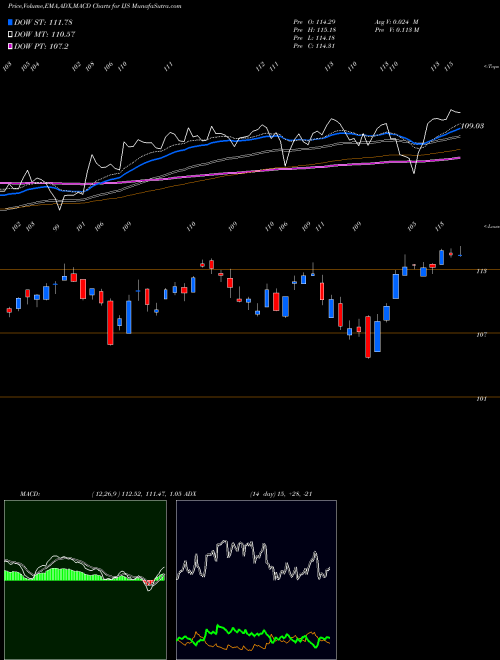Click the 'Pre C: 114.31' close value
The height and width of the screenshot is (660, 500).
[x=314, y=46]
